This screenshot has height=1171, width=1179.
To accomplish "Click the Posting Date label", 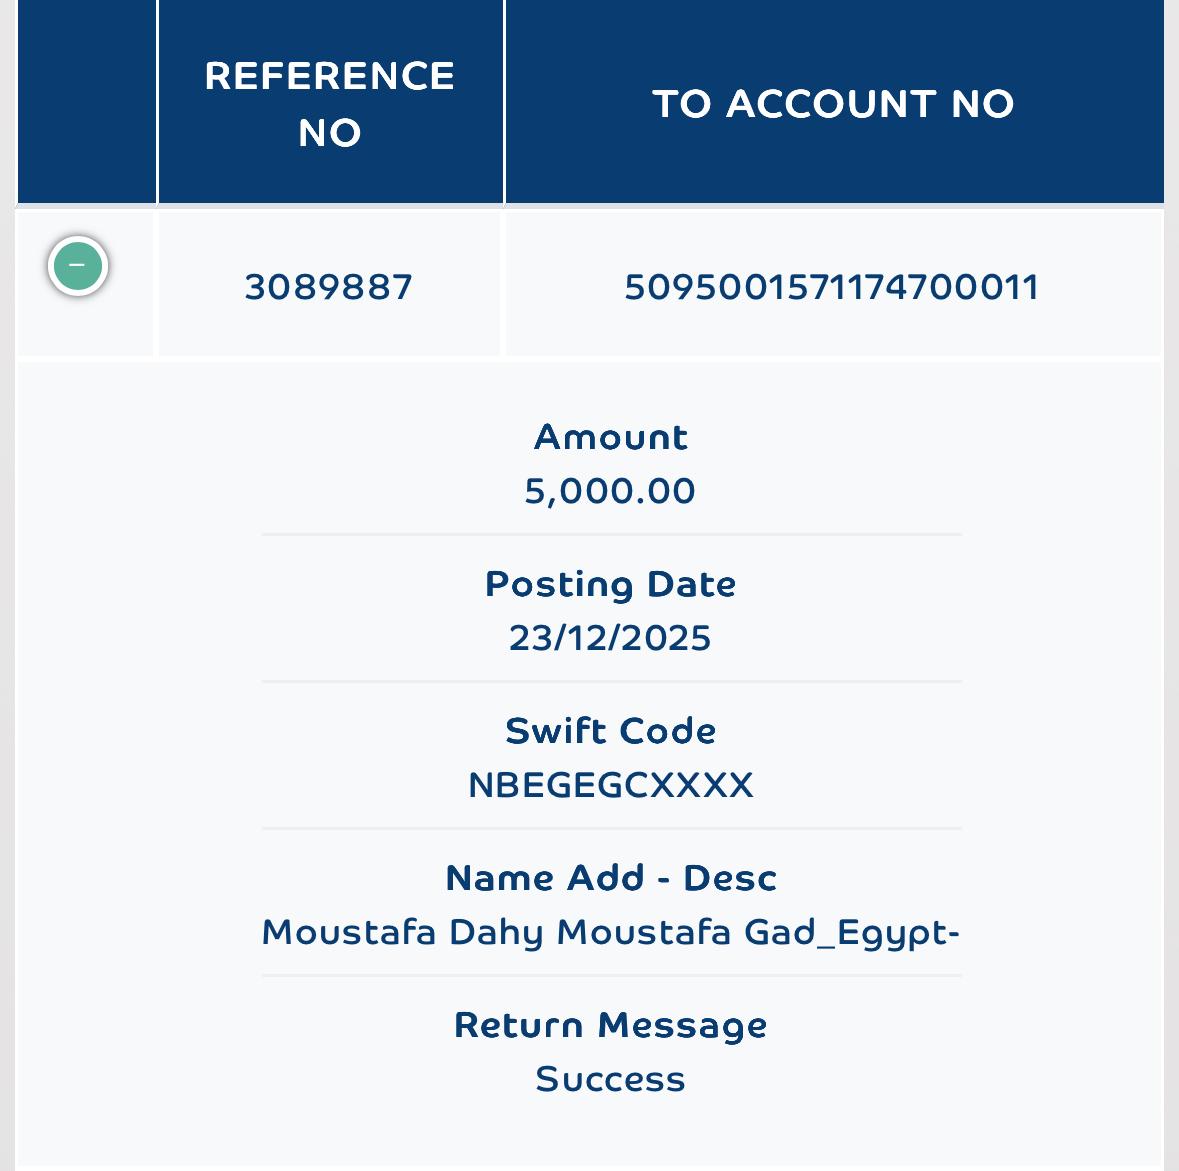I will pyautogui.click(x=611, y=584).
